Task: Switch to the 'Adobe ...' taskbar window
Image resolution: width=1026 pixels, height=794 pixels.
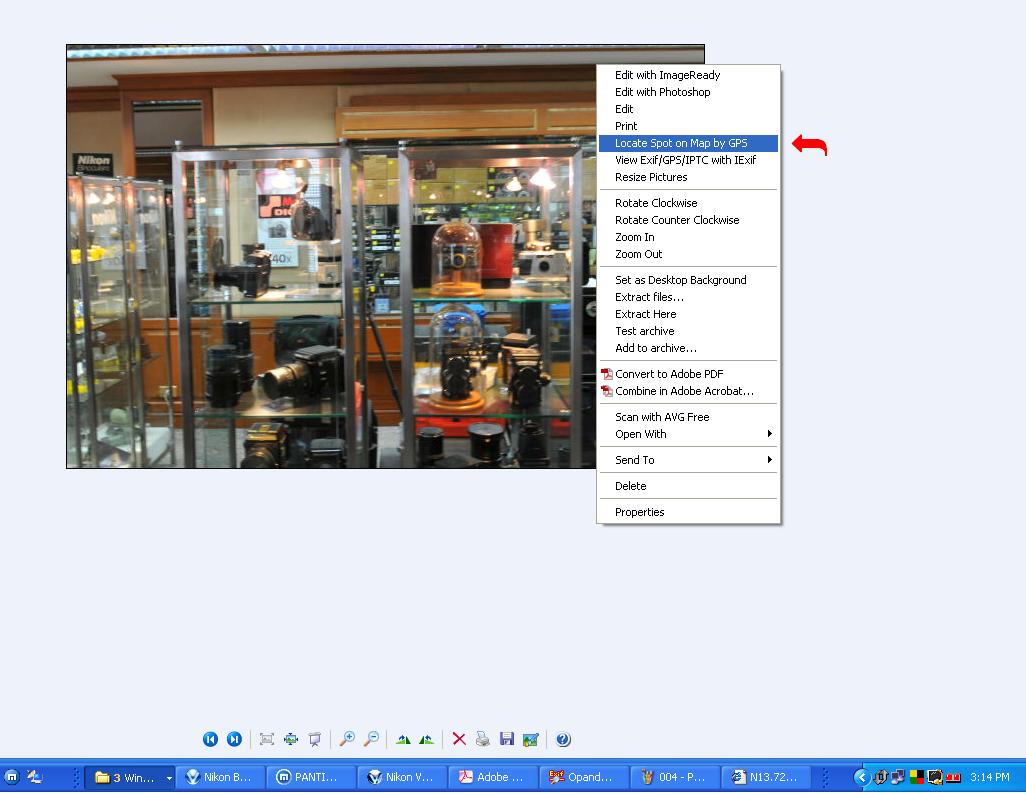Action: [x=494, y=777]
